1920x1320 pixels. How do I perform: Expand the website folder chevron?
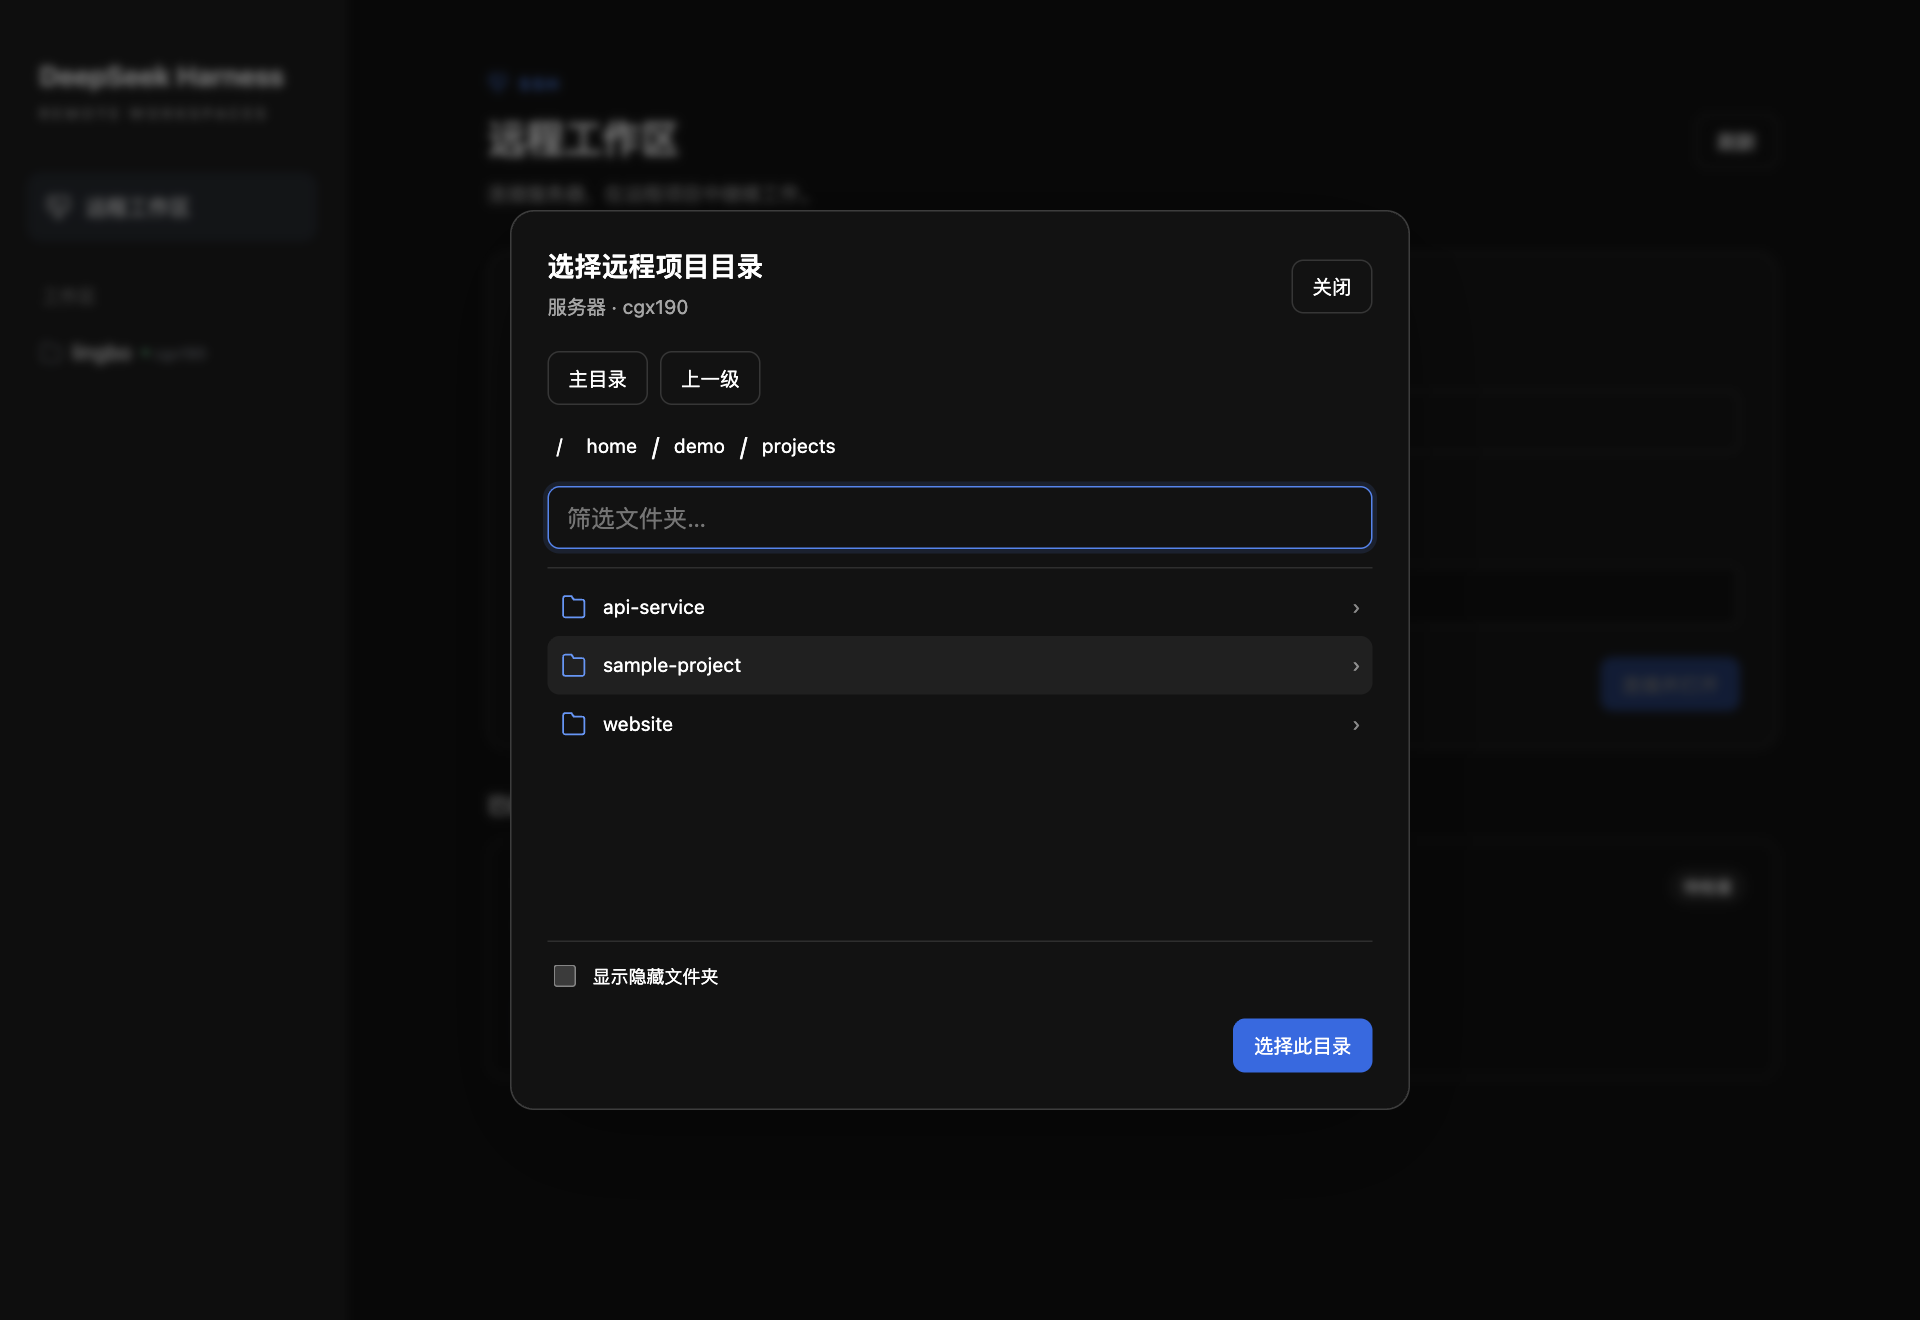[x=1356, y=725]
